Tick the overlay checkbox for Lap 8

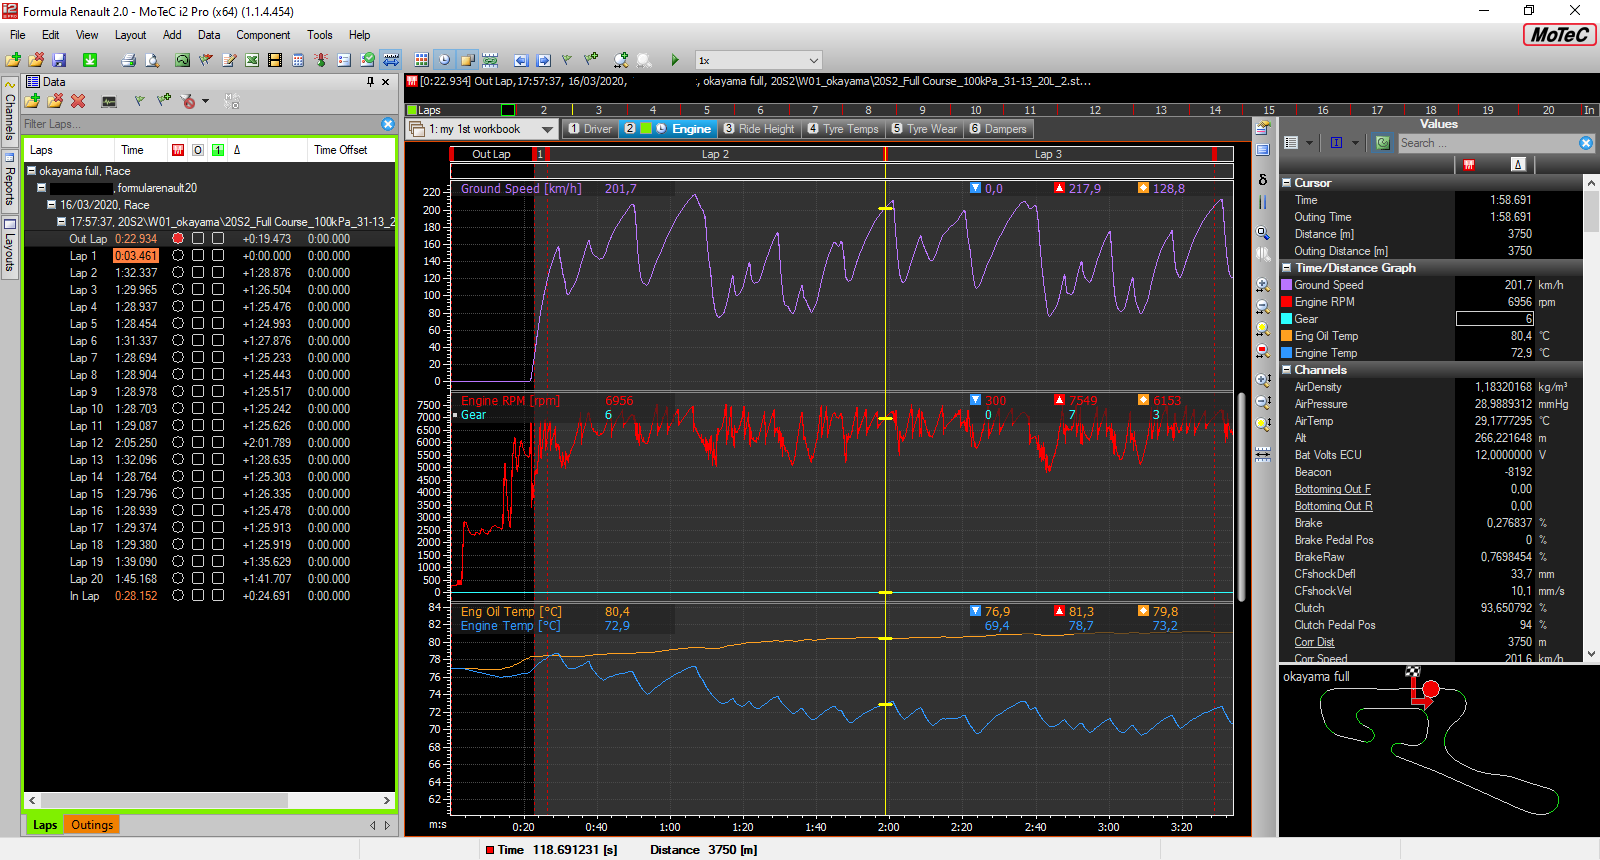[x=198, y=375]
